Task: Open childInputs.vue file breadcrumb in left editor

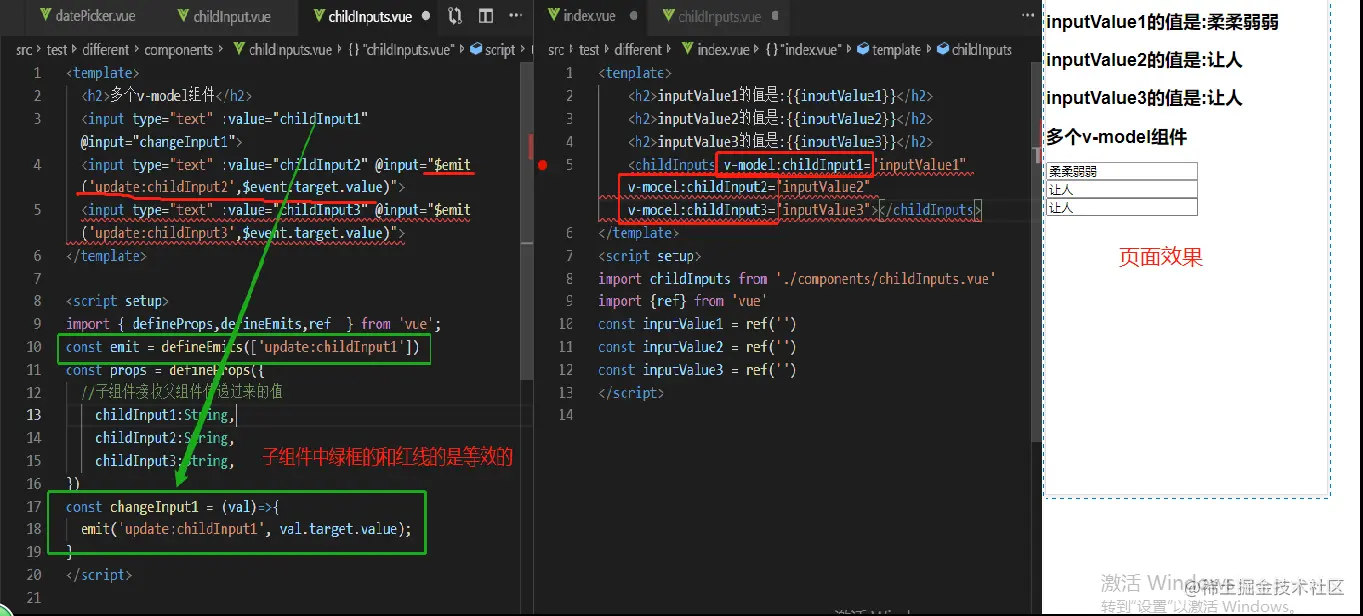Action: 281,49
